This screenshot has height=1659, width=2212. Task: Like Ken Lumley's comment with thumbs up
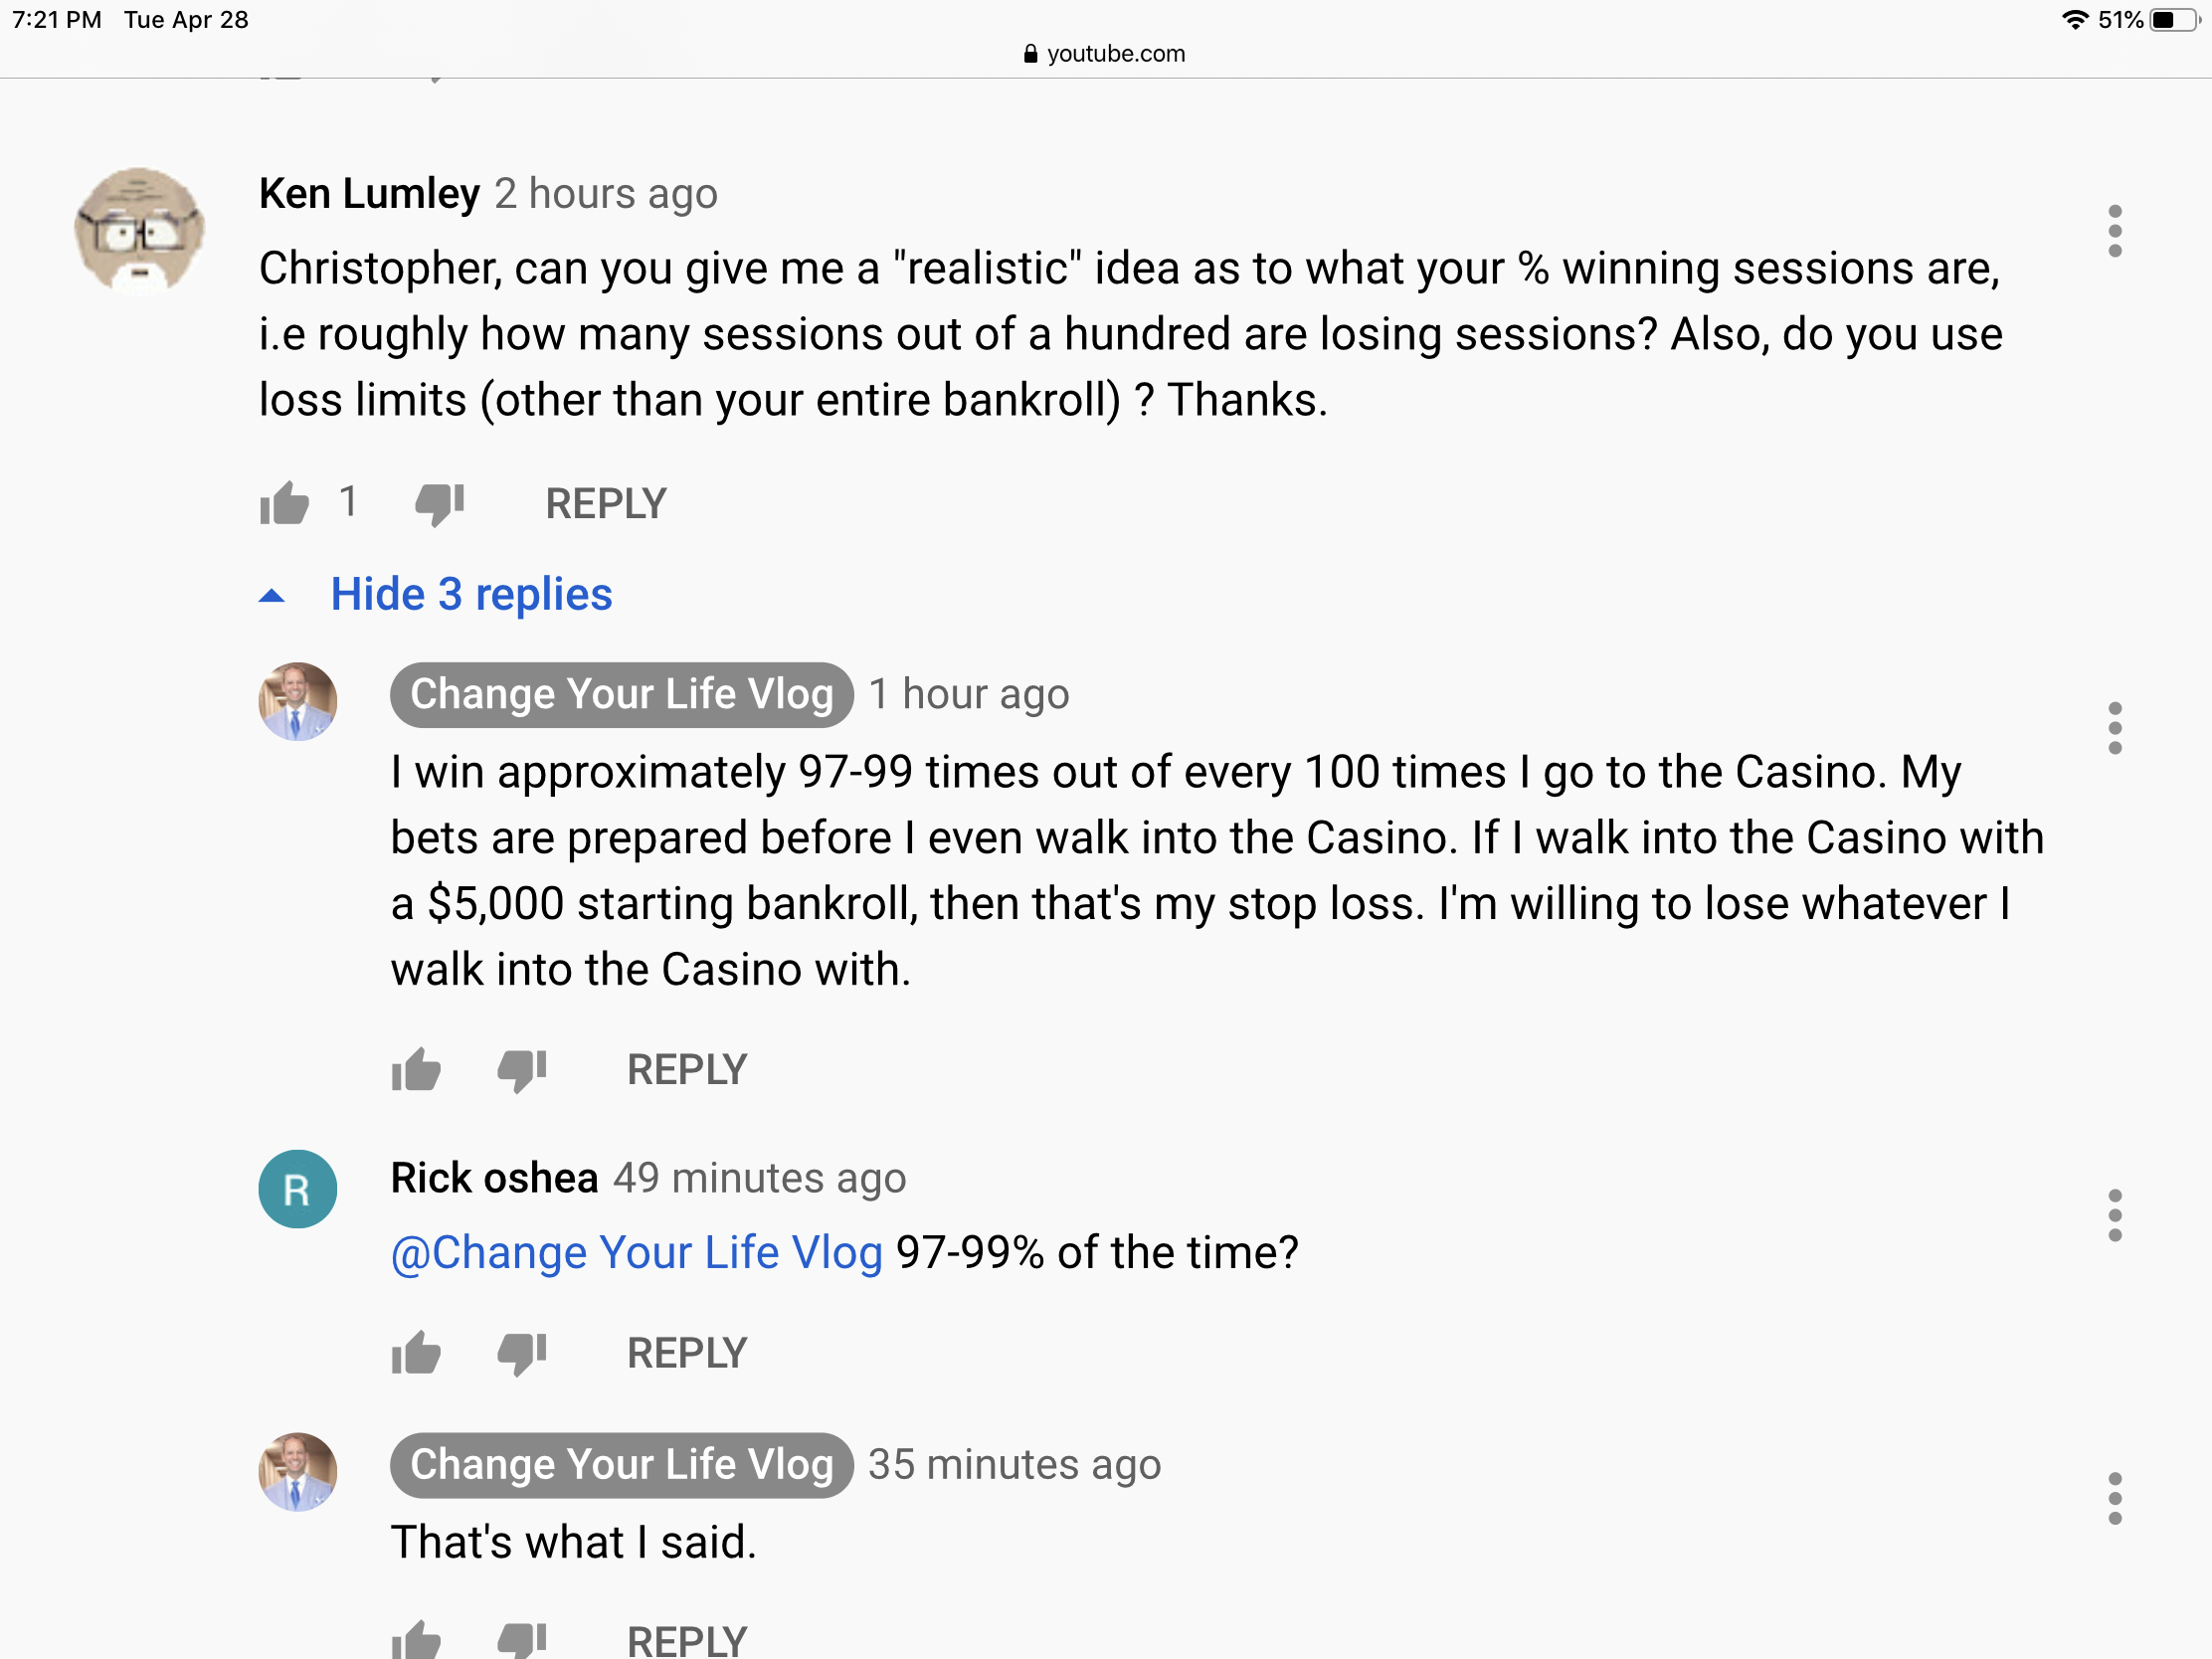285,503
